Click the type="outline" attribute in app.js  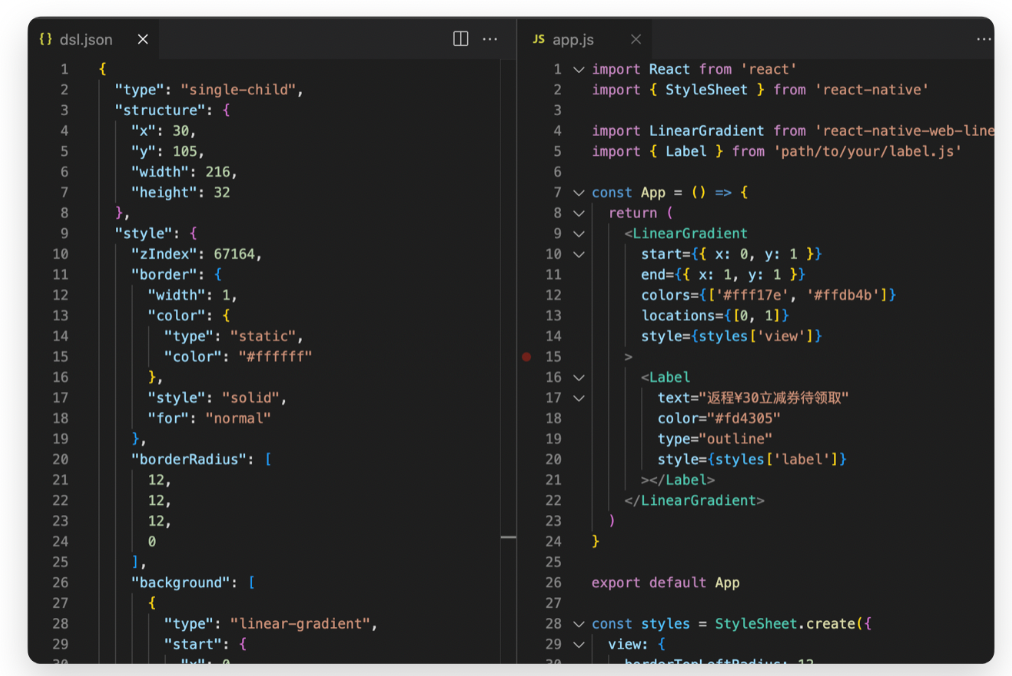pyautogui.click(x=714, y=439)
